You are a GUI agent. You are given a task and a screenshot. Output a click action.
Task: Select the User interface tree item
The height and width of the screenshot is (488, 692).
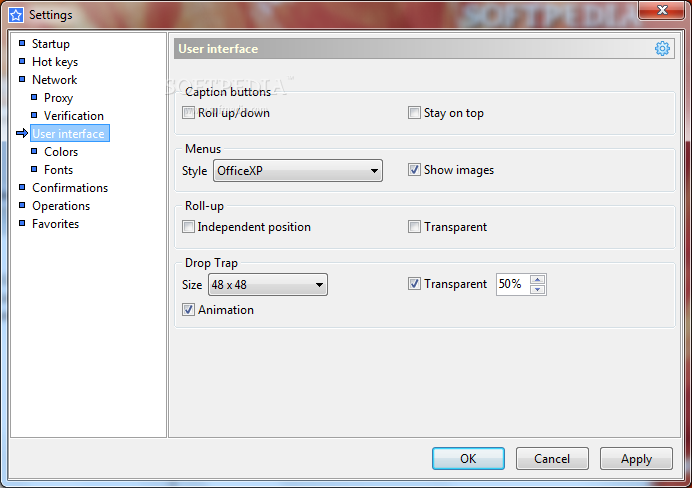[69, 134]
